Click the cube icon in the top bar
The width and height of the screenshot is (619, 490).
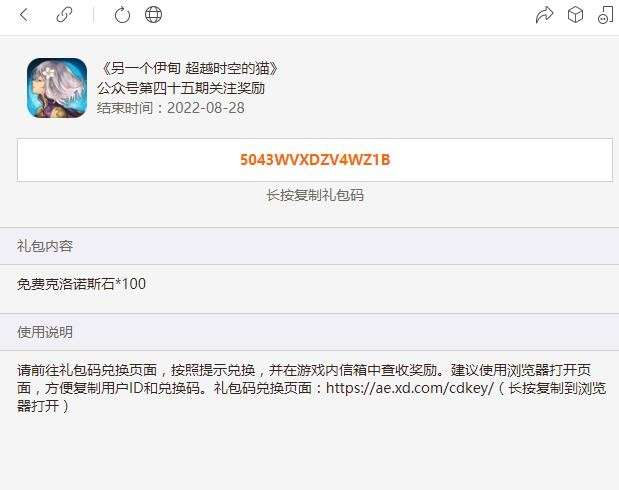[575, 15]
